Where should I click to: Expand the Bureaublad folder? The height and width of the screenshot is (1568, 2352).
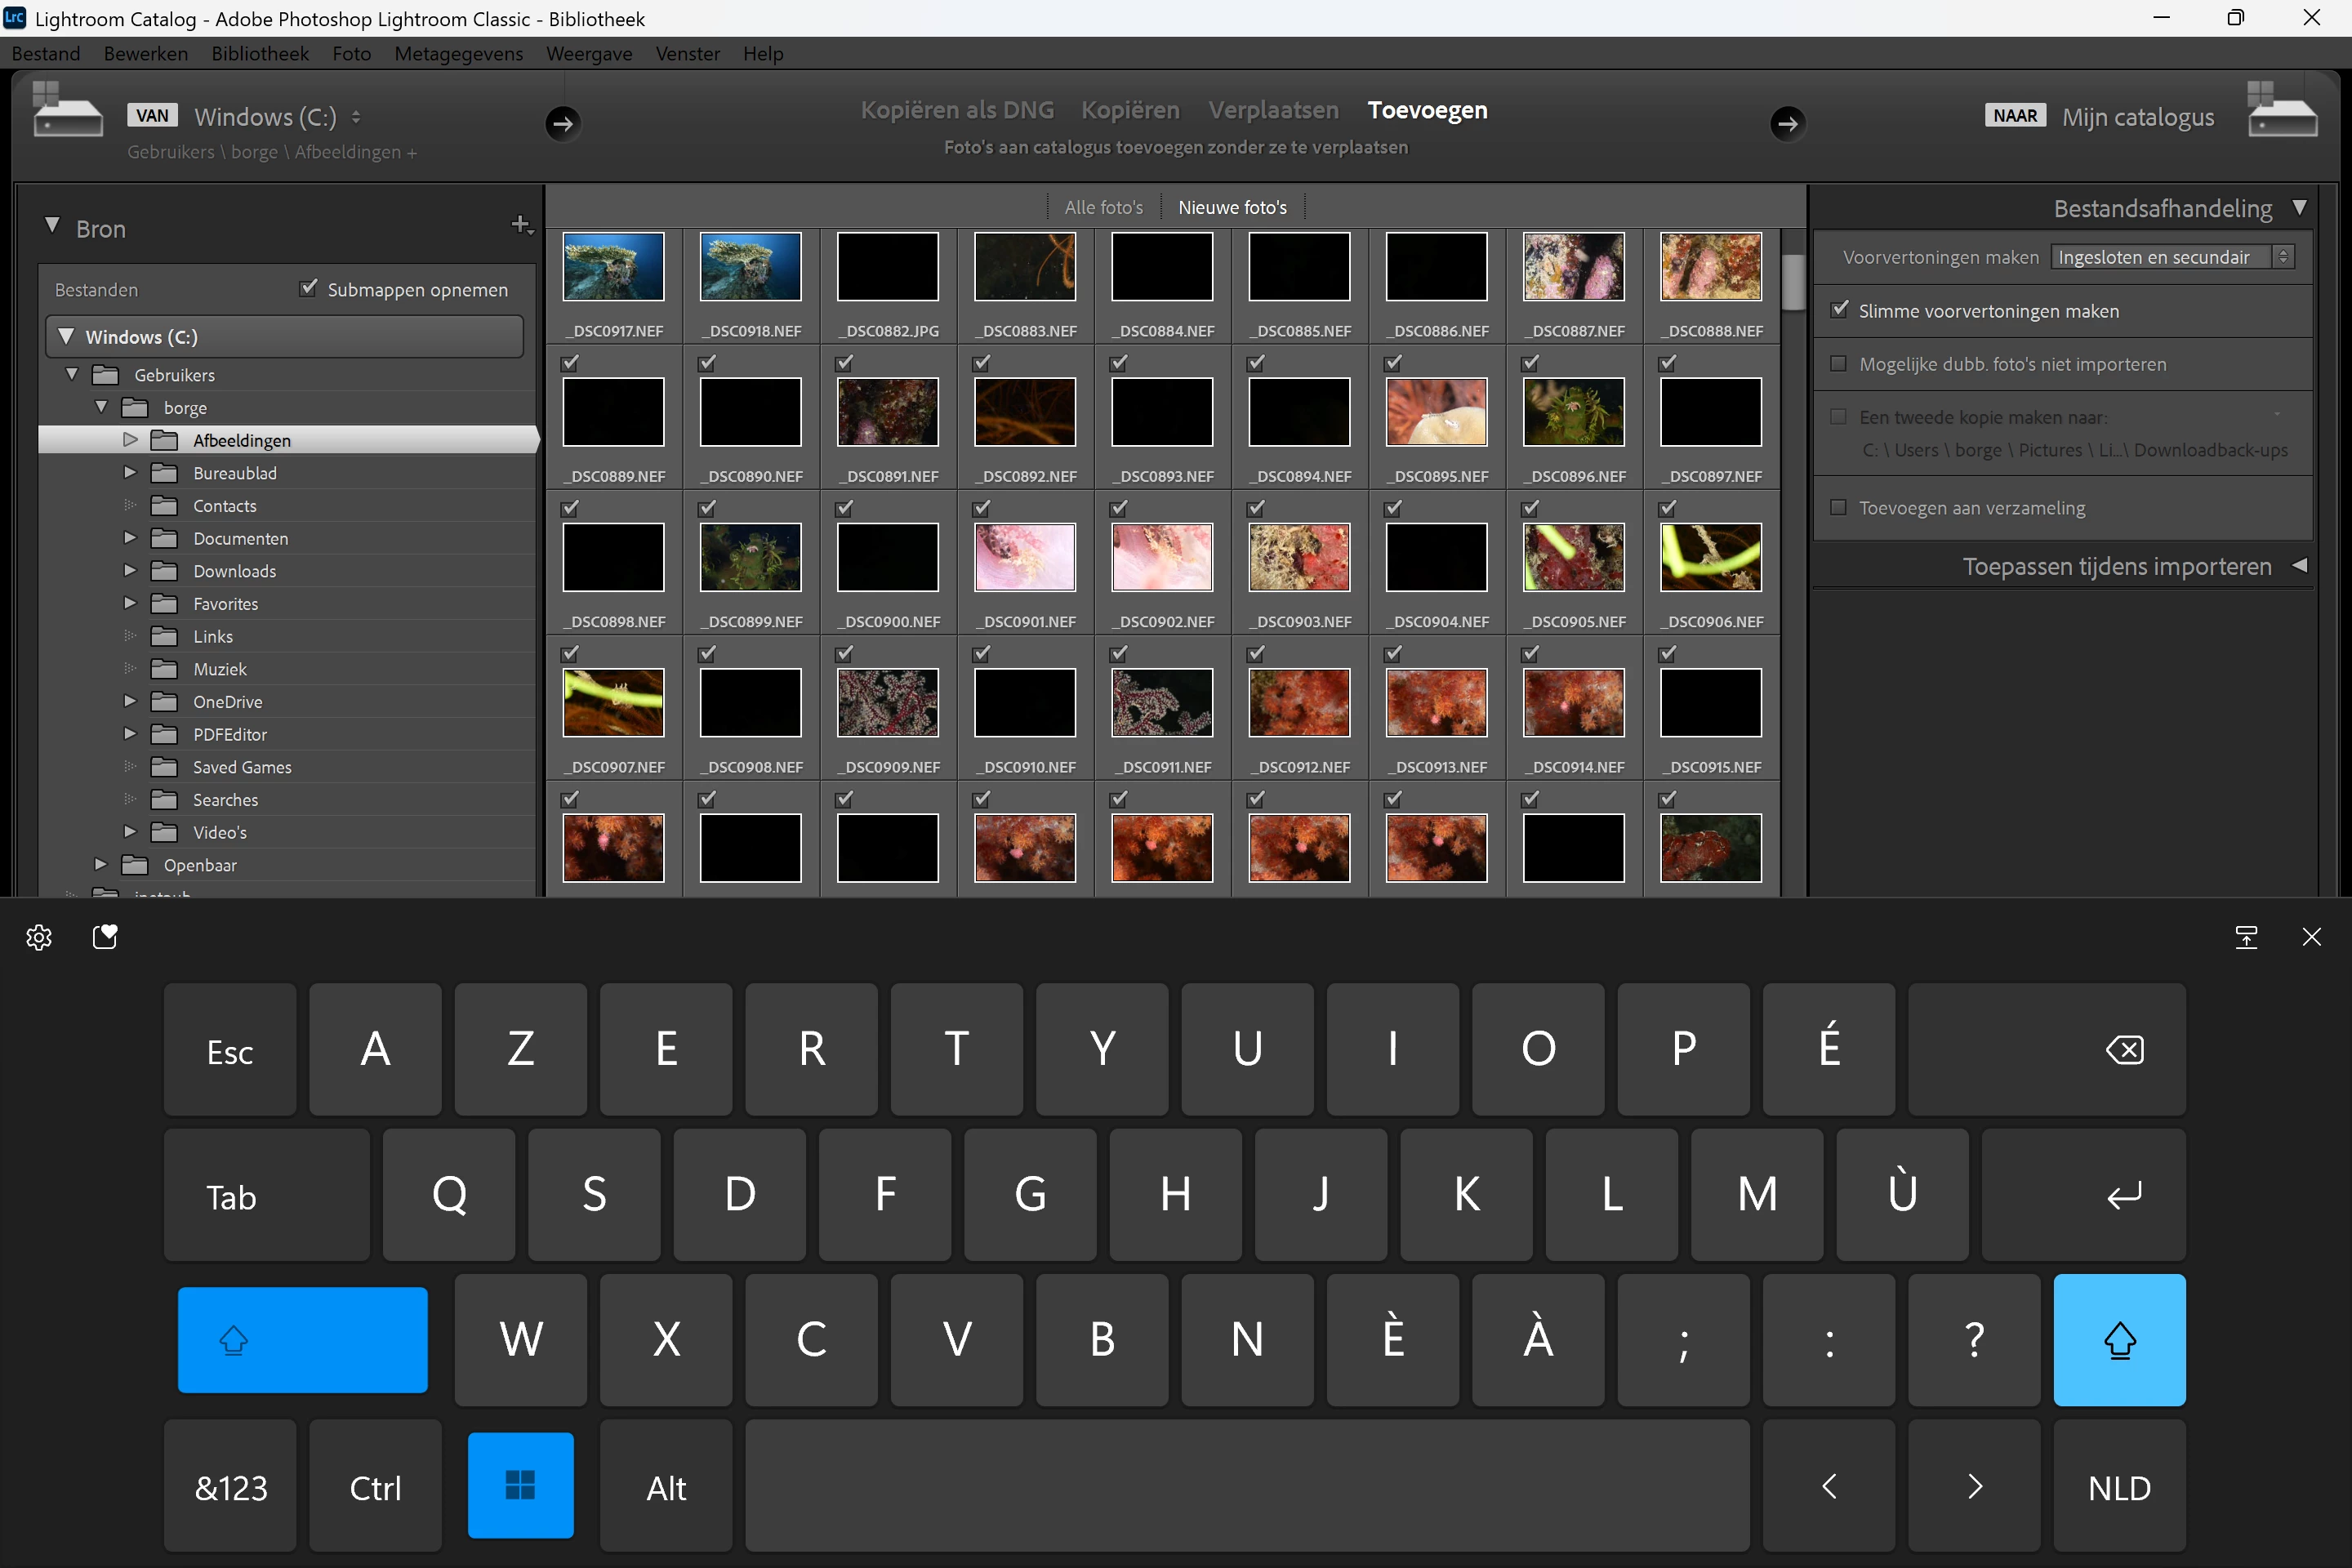[129, 472]
